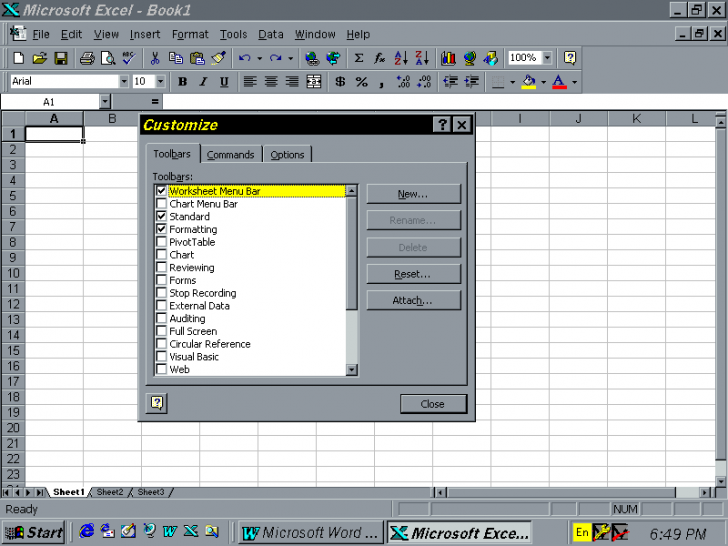728x546 pixels.
Task: Run the Spelling check icon
Action: point(129,58)
